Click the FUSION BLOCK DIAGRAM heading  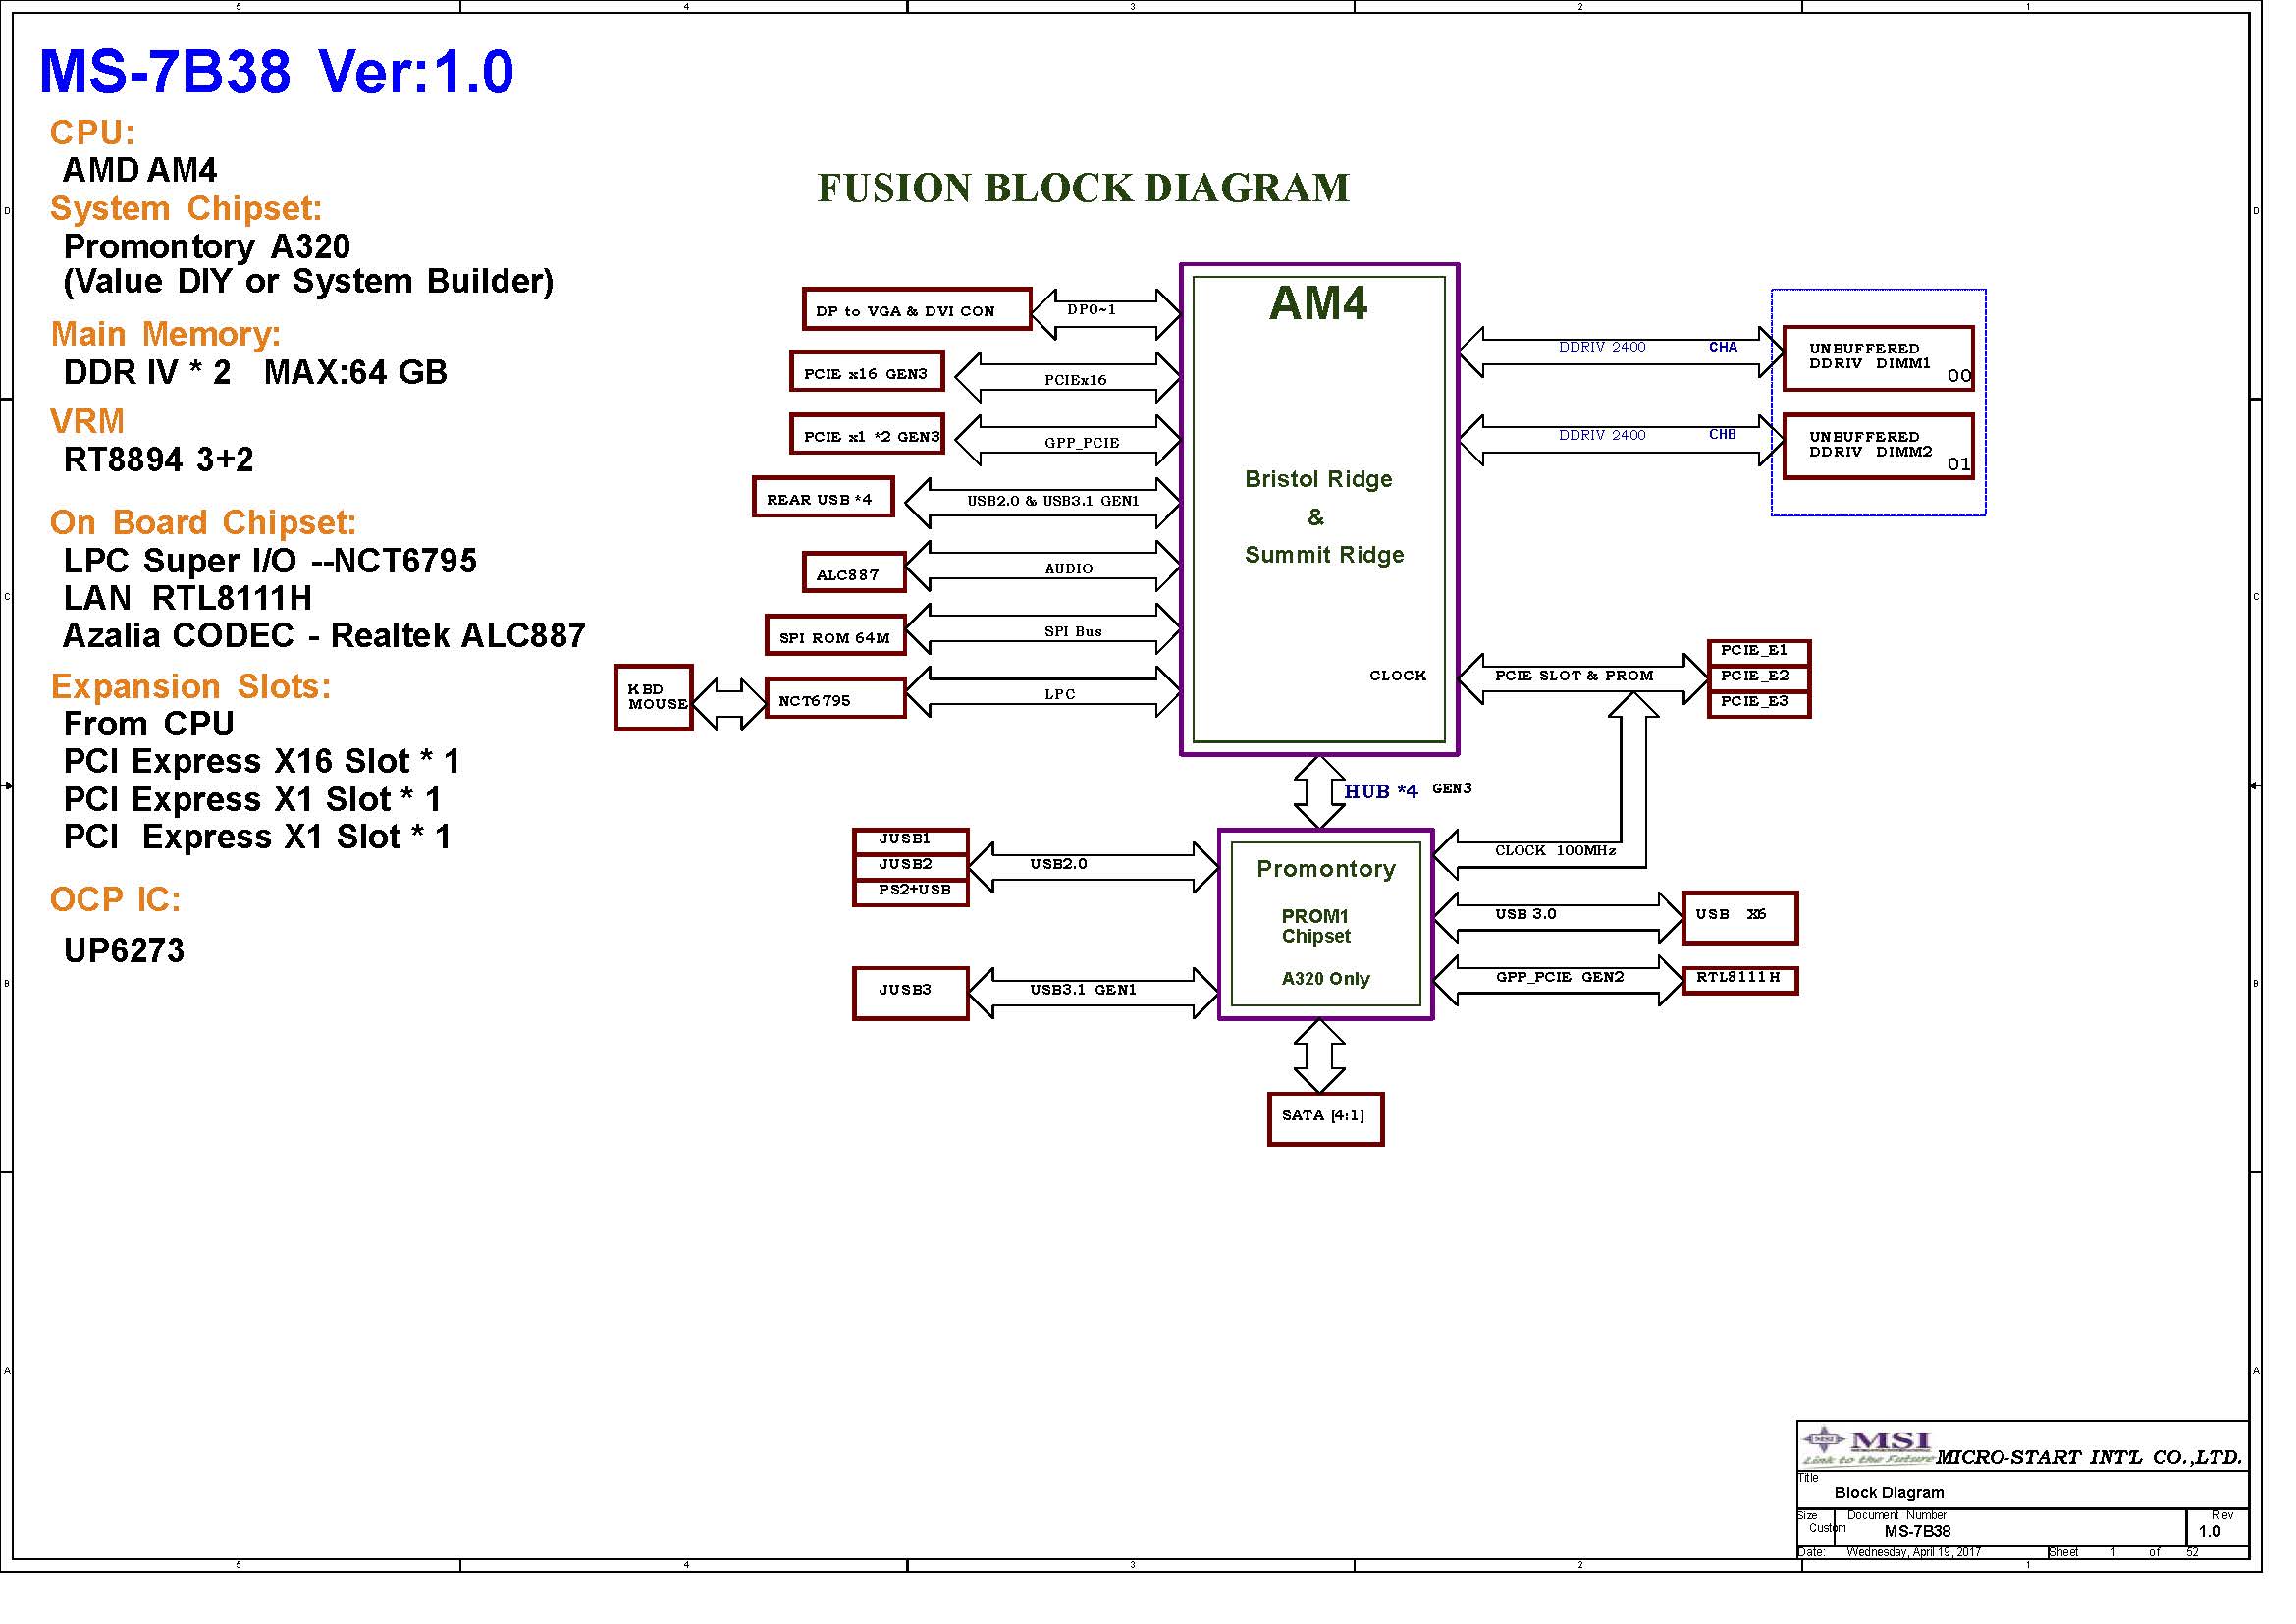1083,188
